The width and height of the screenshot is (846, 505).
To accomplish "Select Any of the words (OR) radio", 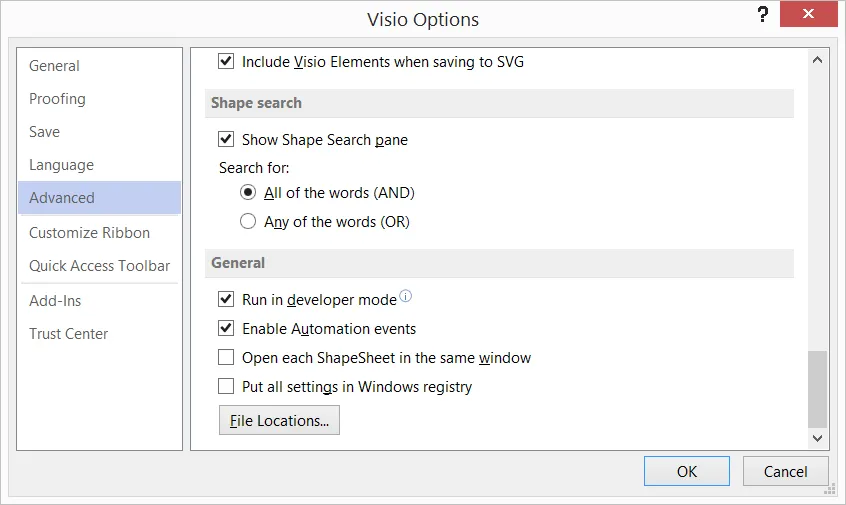I will (248, 221).
